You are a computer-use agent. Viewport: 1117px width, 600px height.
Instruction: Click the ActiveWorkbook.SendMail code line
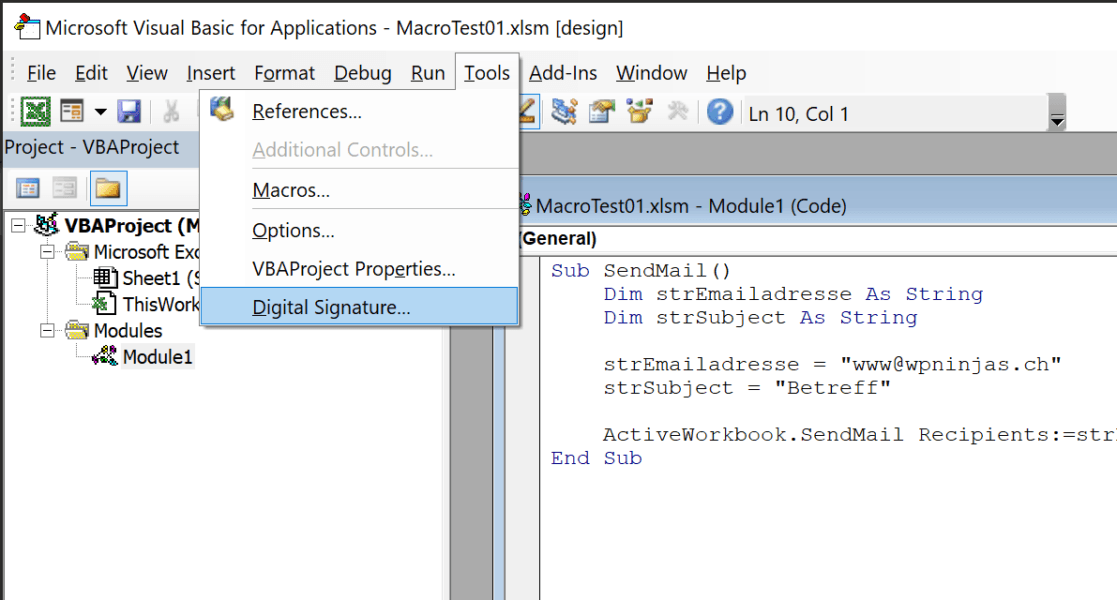pyautogui.click(x=860, y=435)
